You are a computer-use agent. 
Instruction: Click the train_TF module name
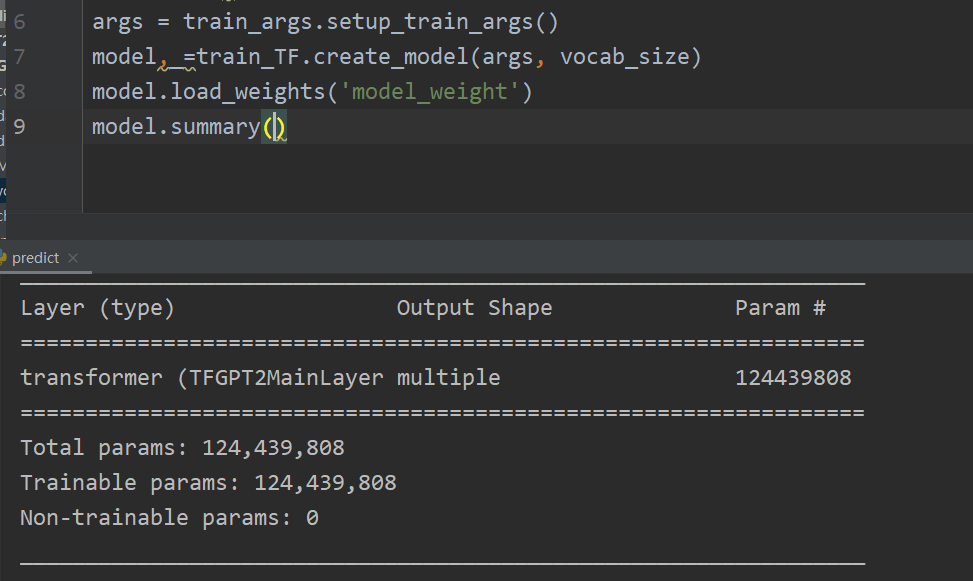pos(248,57)
